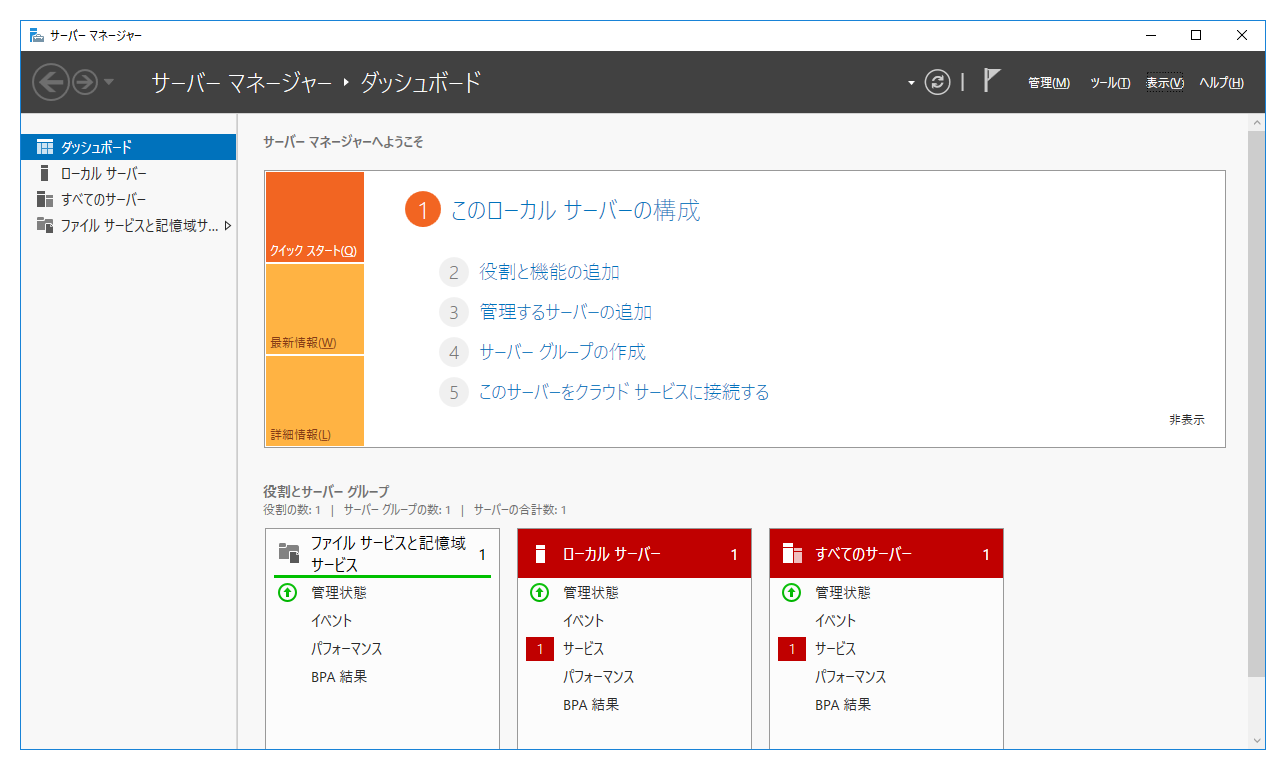Click BPA 結果 in file services tile

coord(339,677)
